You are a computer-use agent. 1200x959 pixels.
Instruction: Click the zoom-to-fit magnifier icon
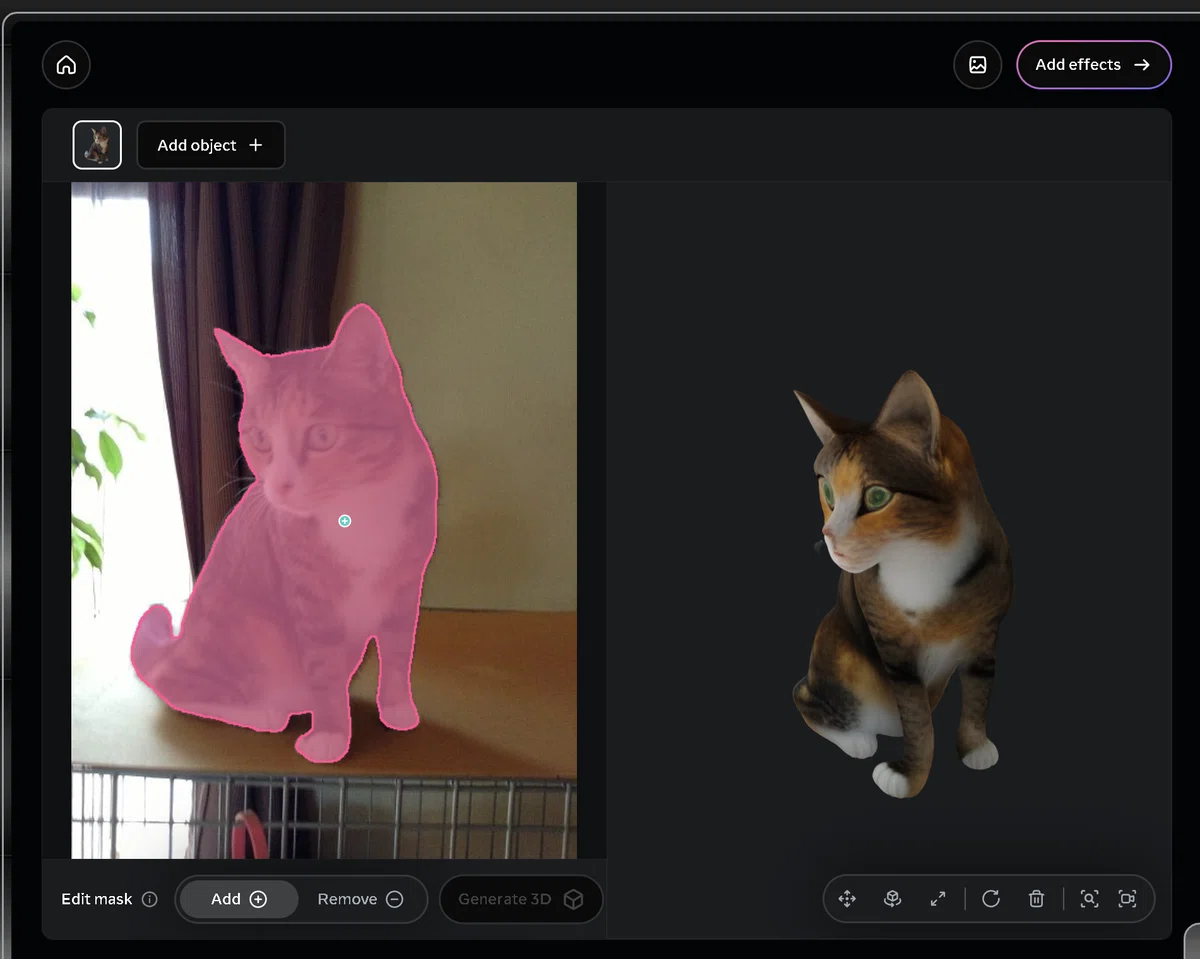point(1089,899)
